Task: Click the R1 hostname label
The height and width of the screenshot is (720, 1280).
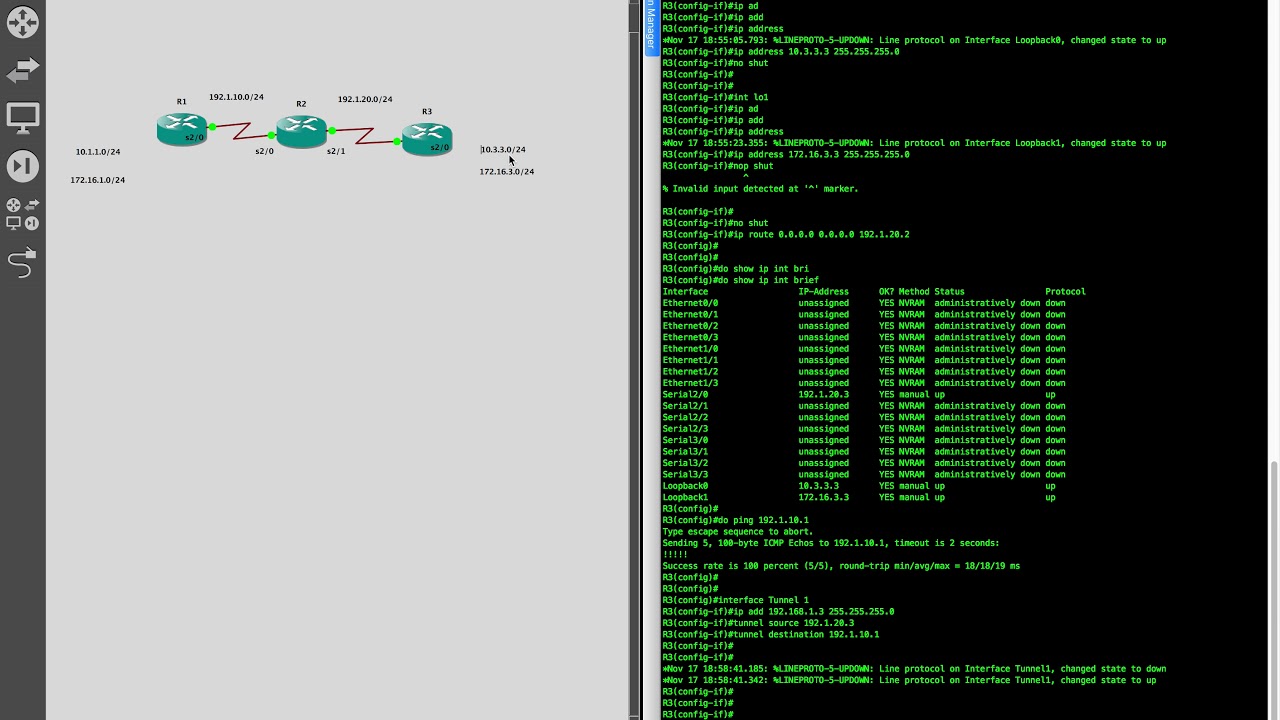Action: pyautogui.click(x=181, y=101)
